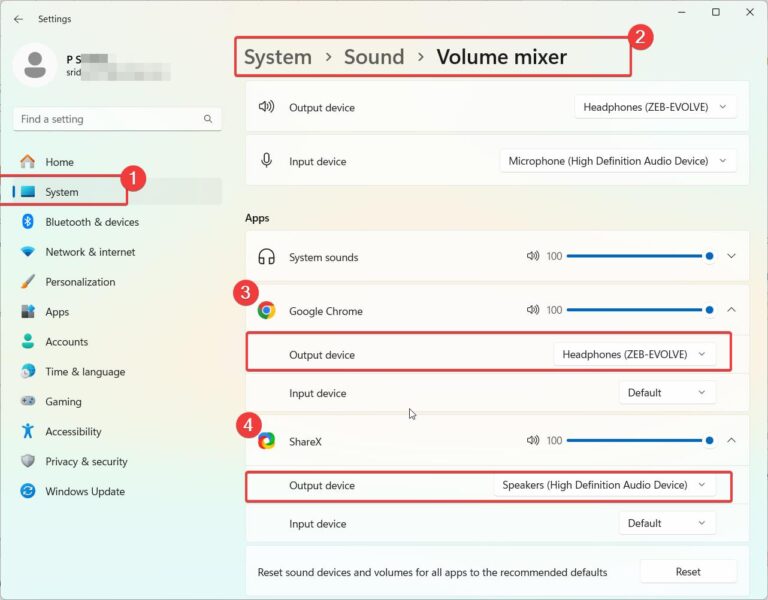Viewport: 768px width, 600px height.
Task: Click the Accessibility figure icon
Action: (28, 431)
